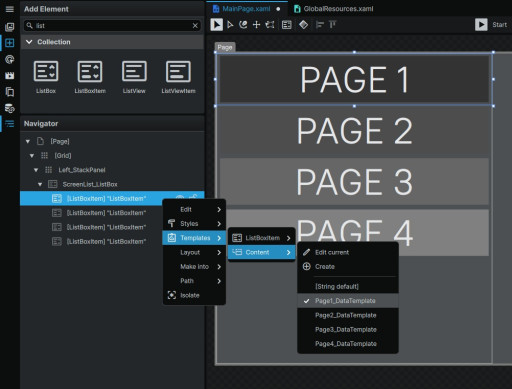Click the highlighted ListBoxItem row

(x=112, y=199)
